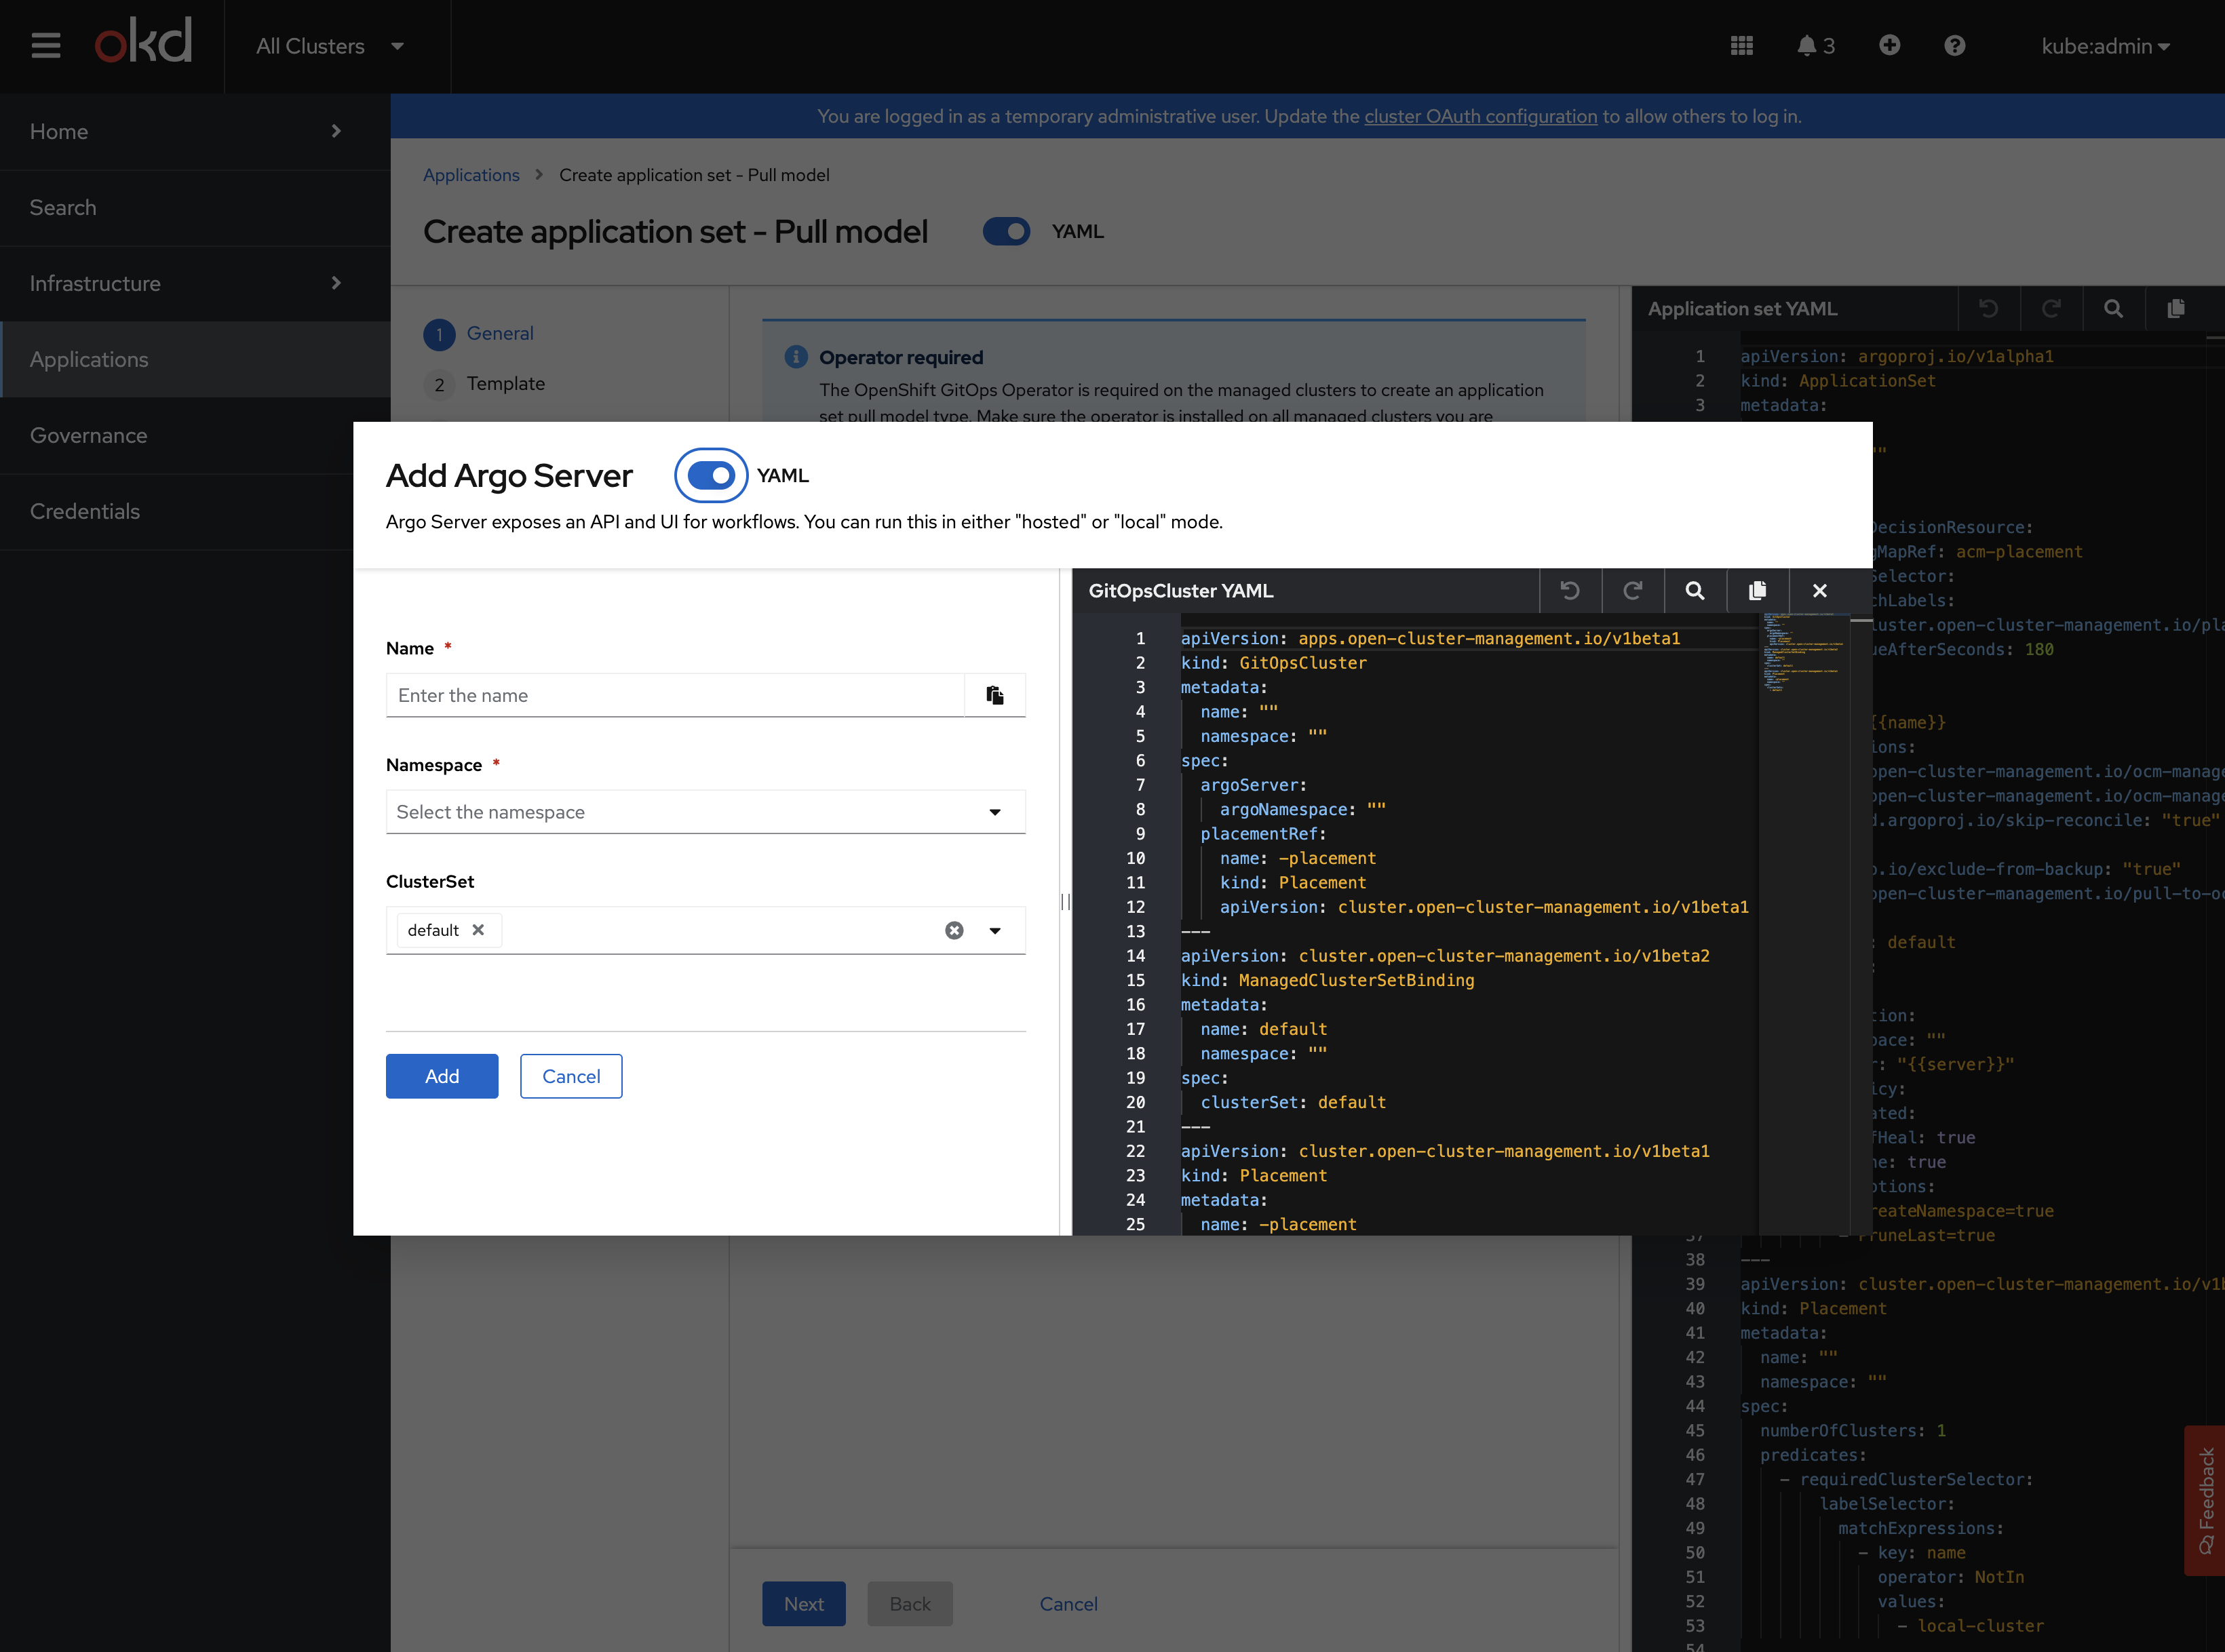
Task: Open search in GitOpsCluster YAML editor
Action: coord(1695,591)
